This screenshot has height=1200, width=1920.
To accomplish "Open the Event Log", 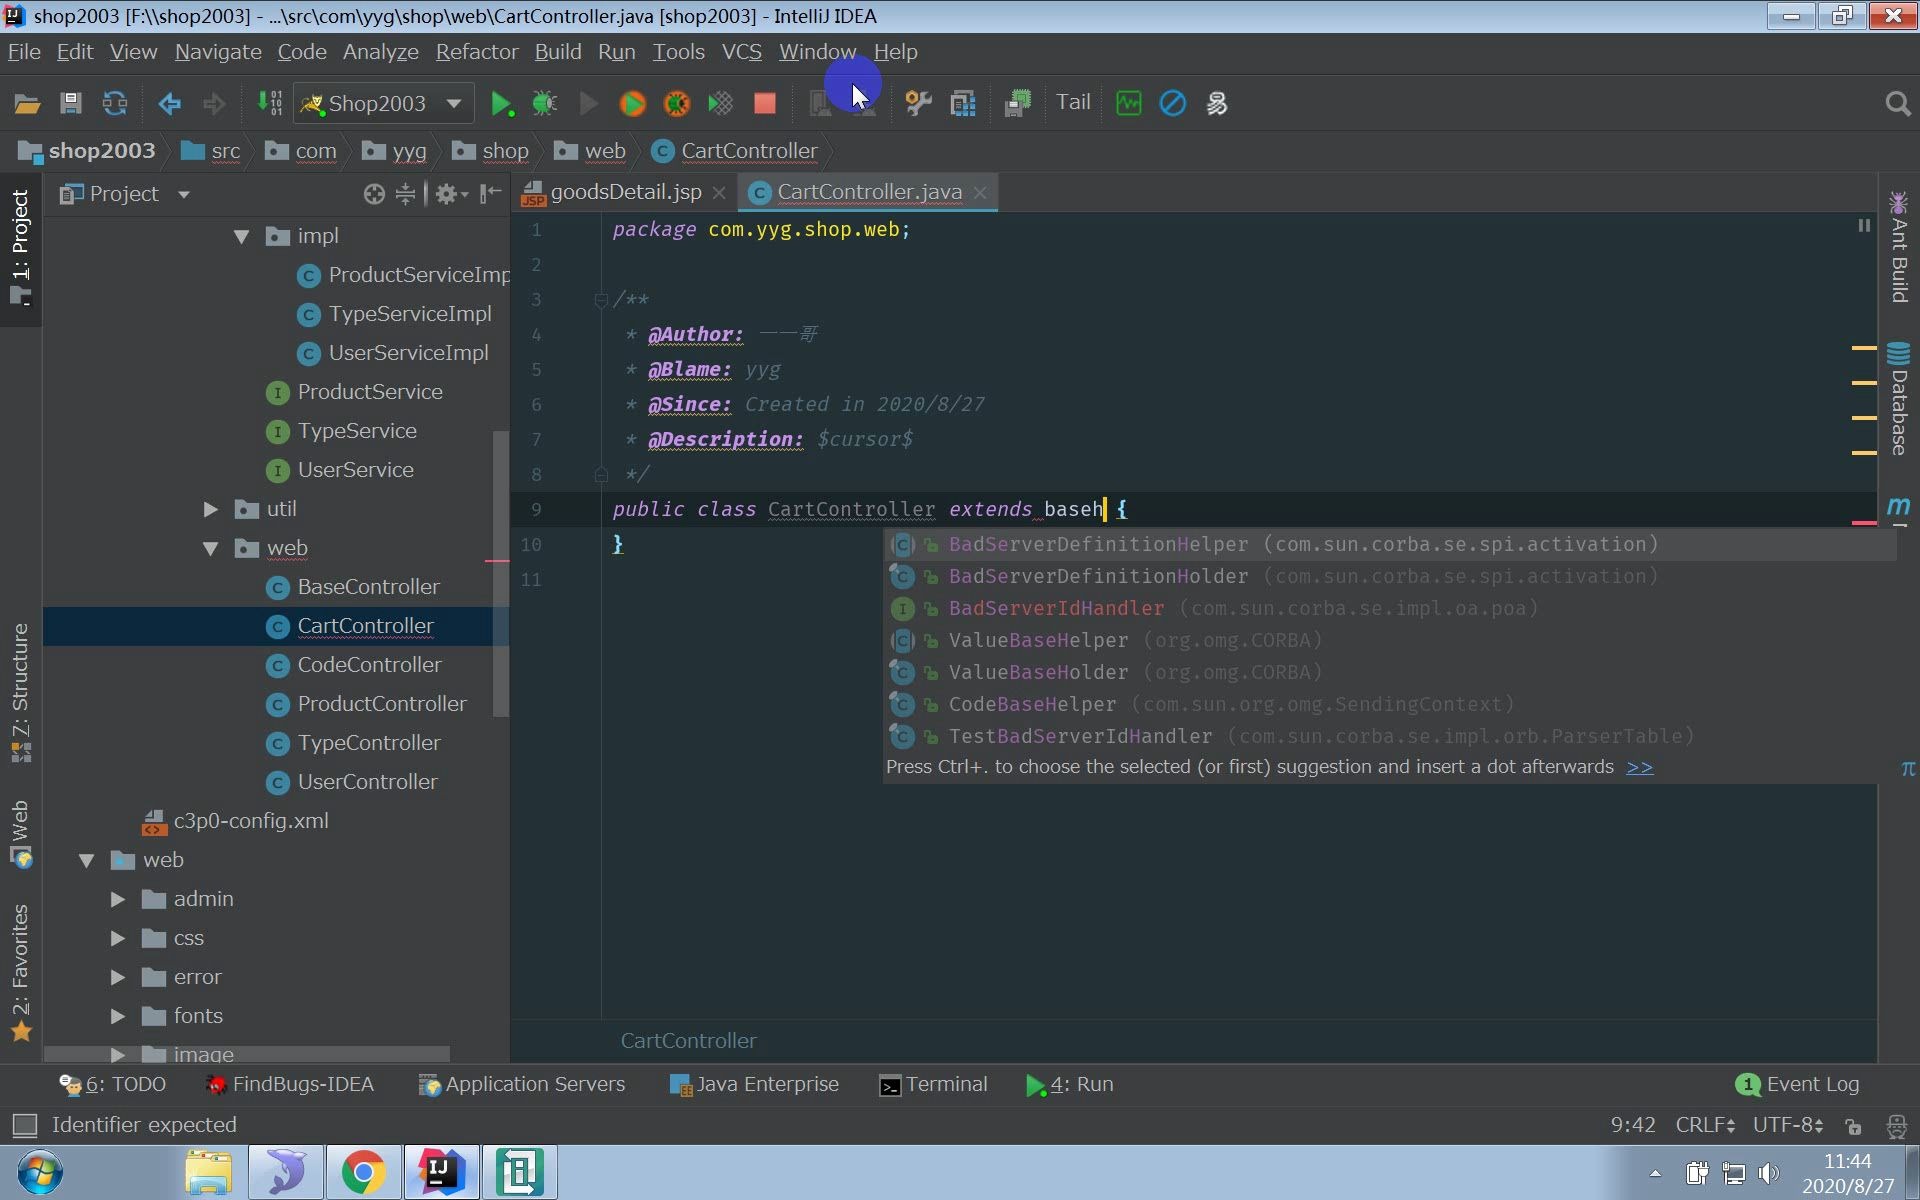I will click(x=1797, y=1084).
